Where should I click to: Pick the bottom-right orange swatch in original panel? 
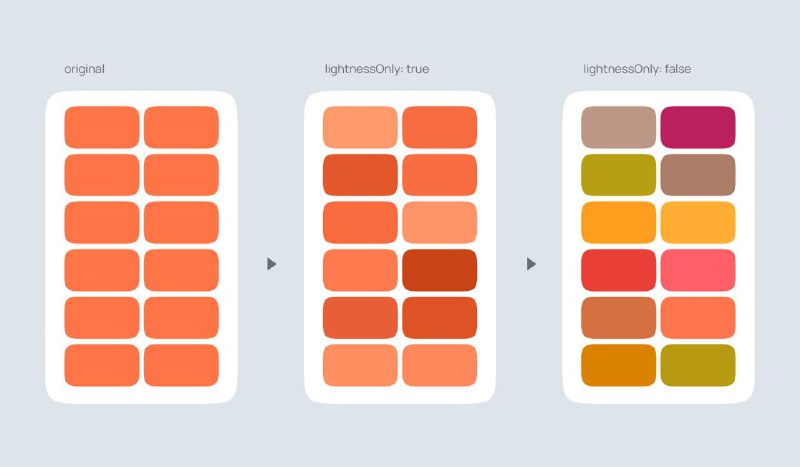181,365
